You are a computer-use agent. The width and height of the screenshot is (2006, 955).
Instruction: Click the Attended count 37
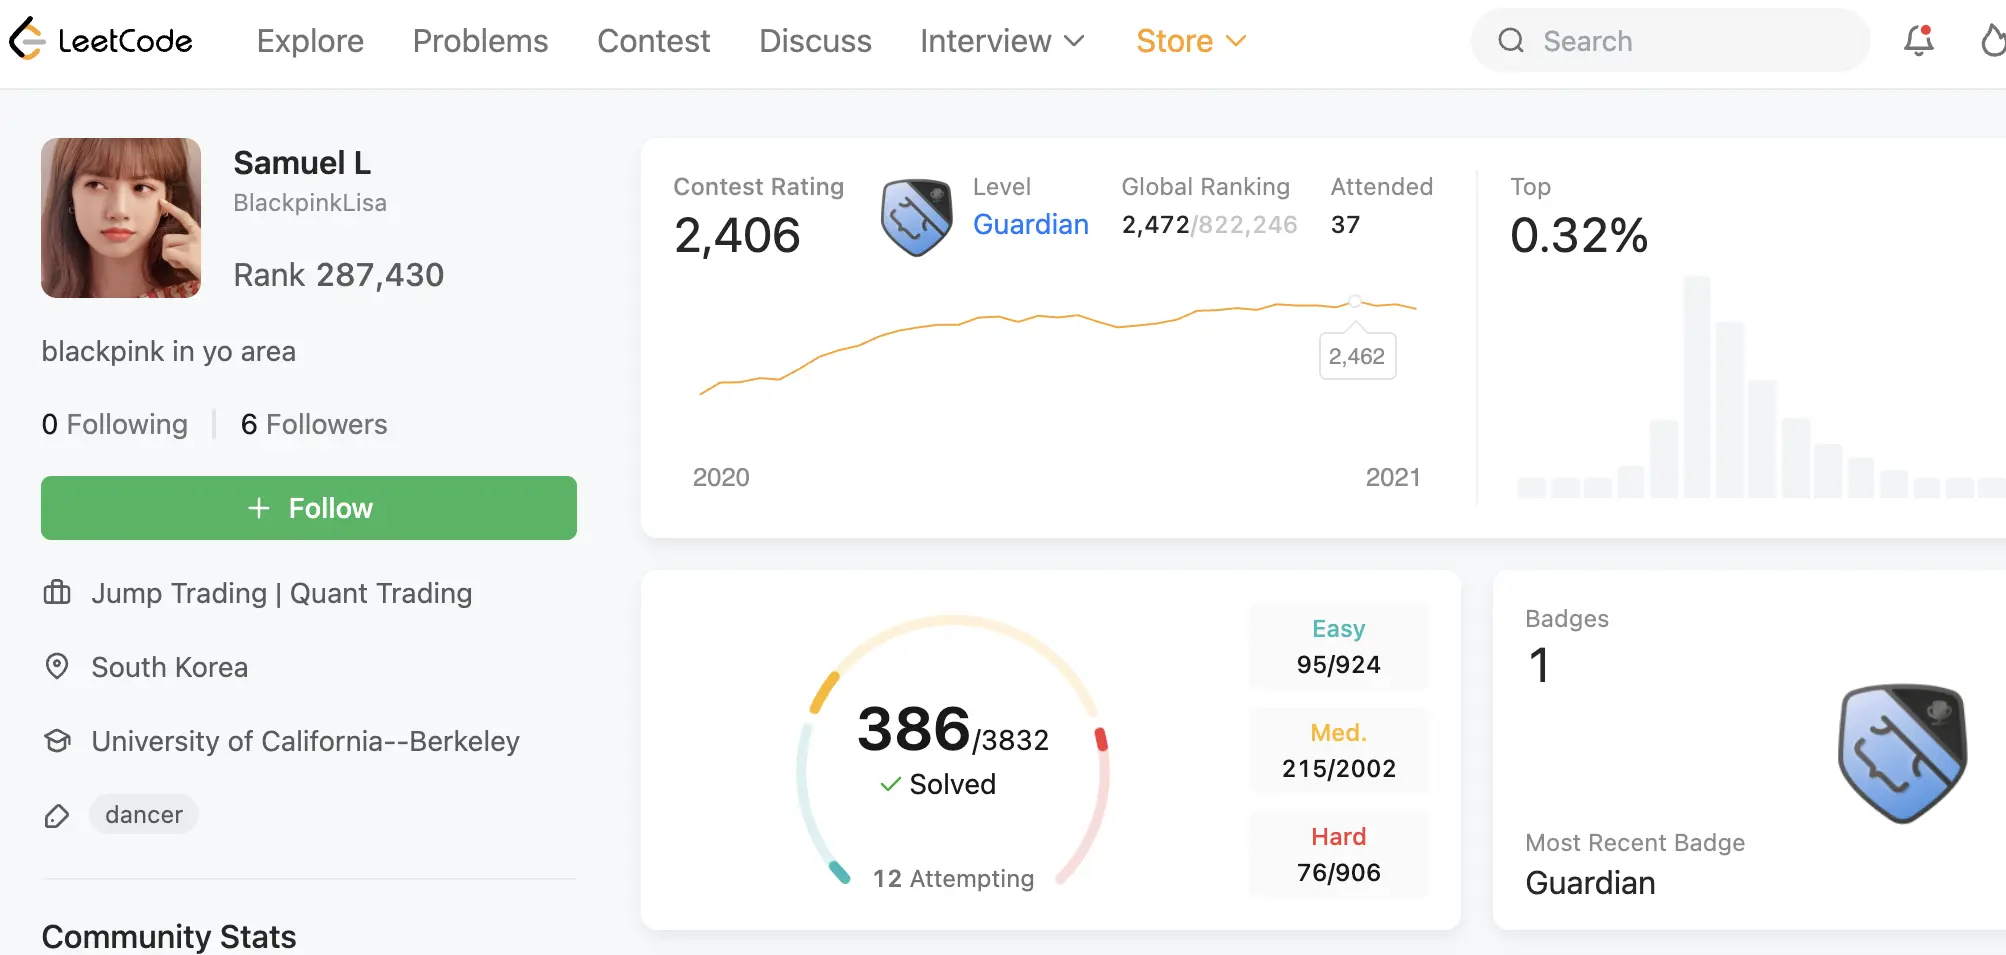(x=1345, y=225)
